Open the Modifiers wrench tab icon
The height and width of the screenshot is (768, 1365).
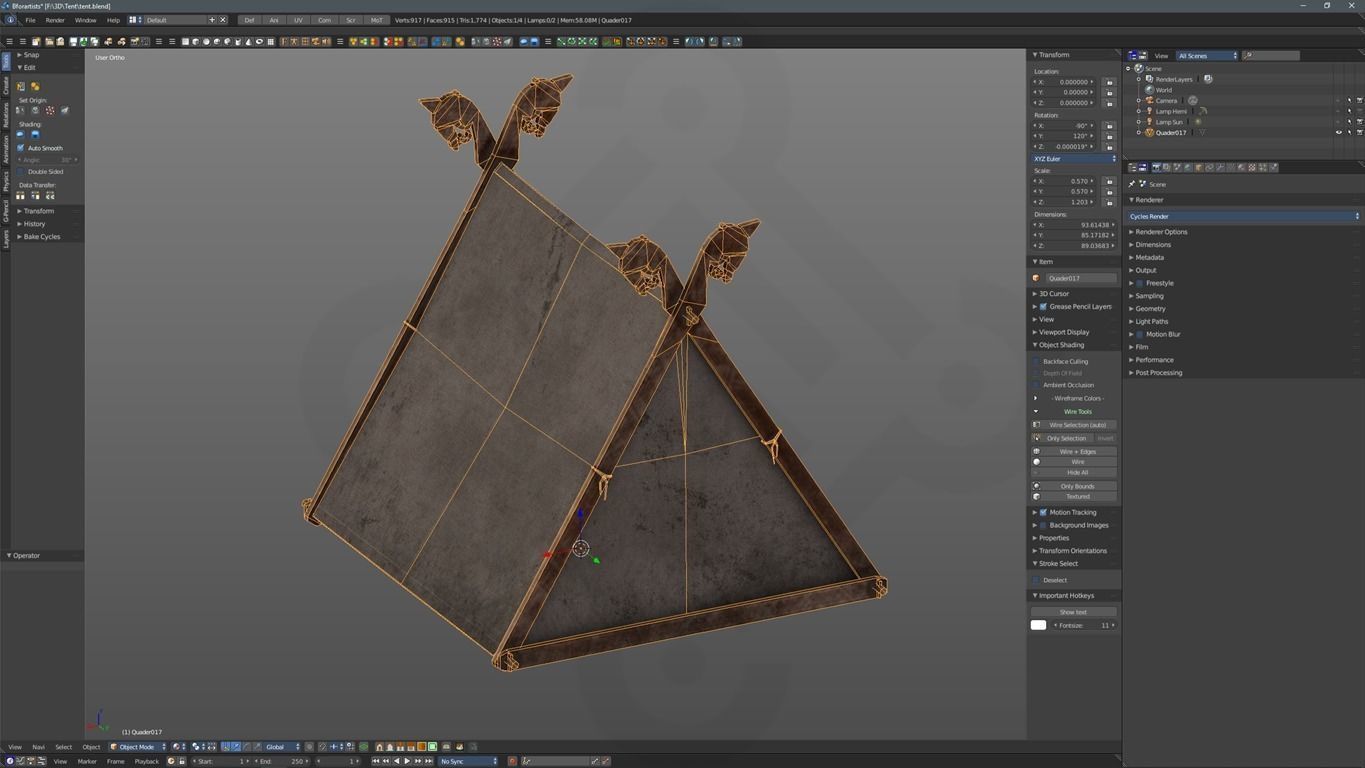click(x=1220, y=167)
